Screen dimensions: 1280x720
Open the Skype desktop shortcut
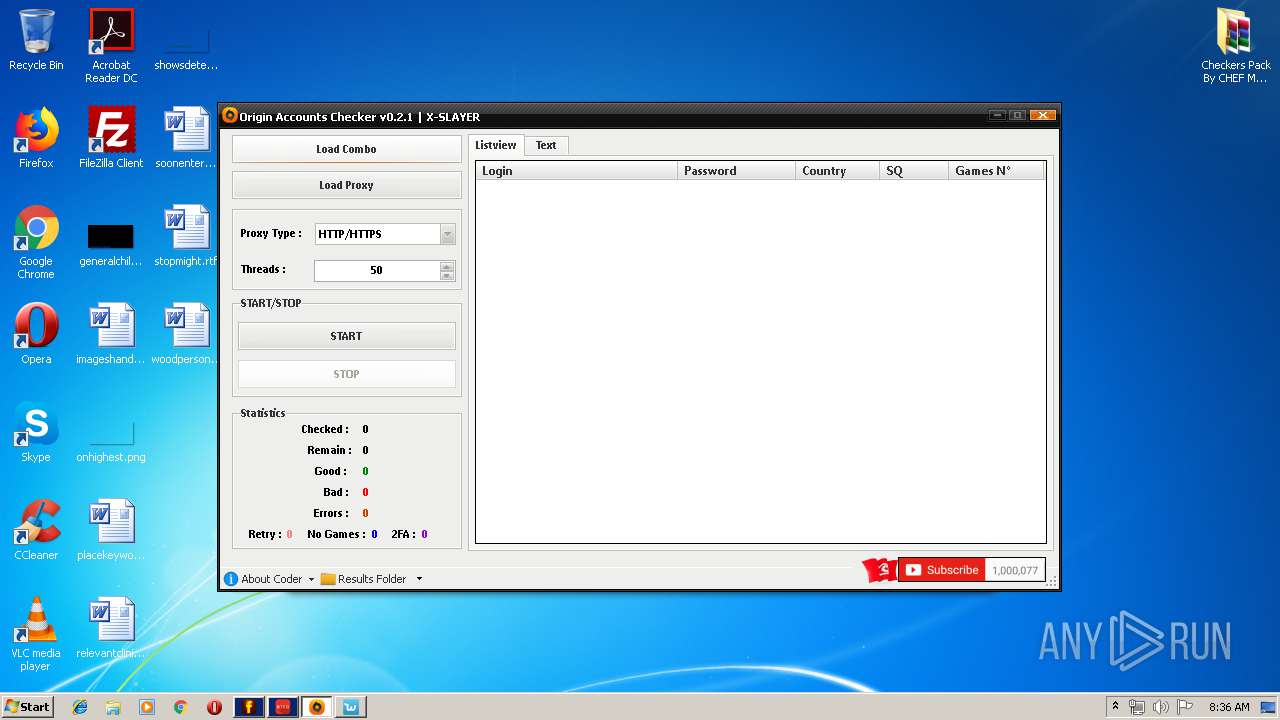(36, 432)
